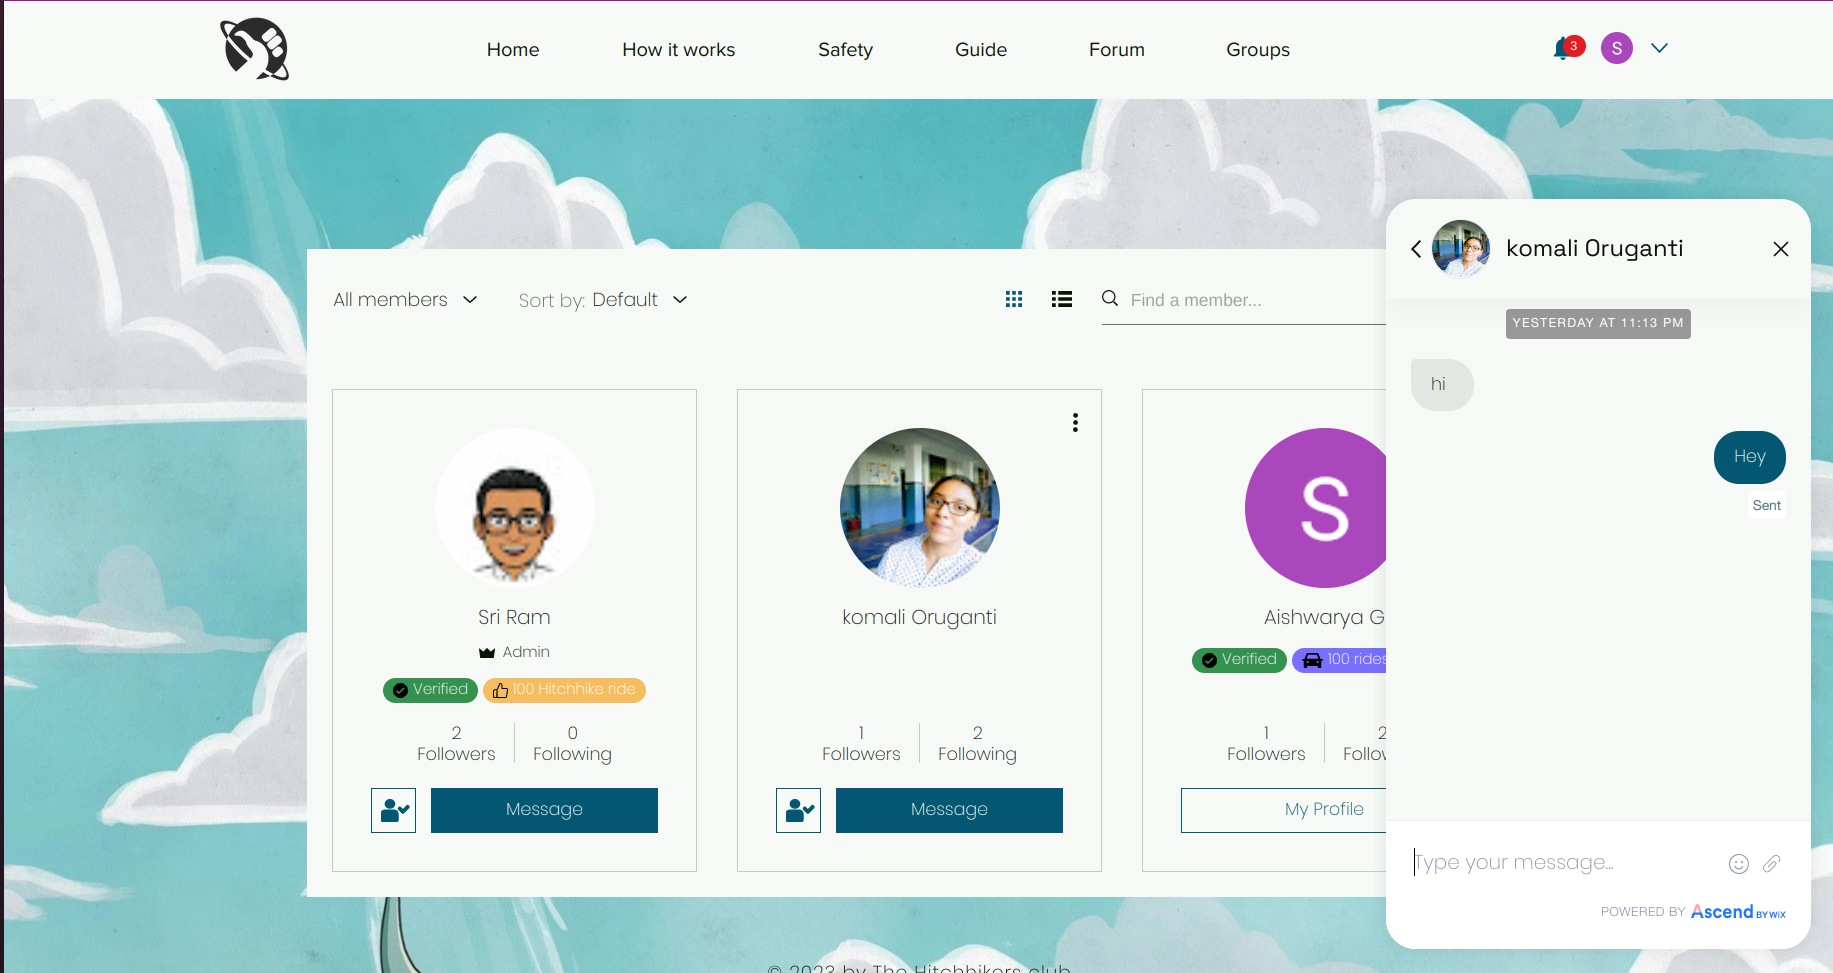The width and height of the screenshot is (1833, 973).
Task: Click the 100 Hitchhike ride badge
Action: pos(564,690)
